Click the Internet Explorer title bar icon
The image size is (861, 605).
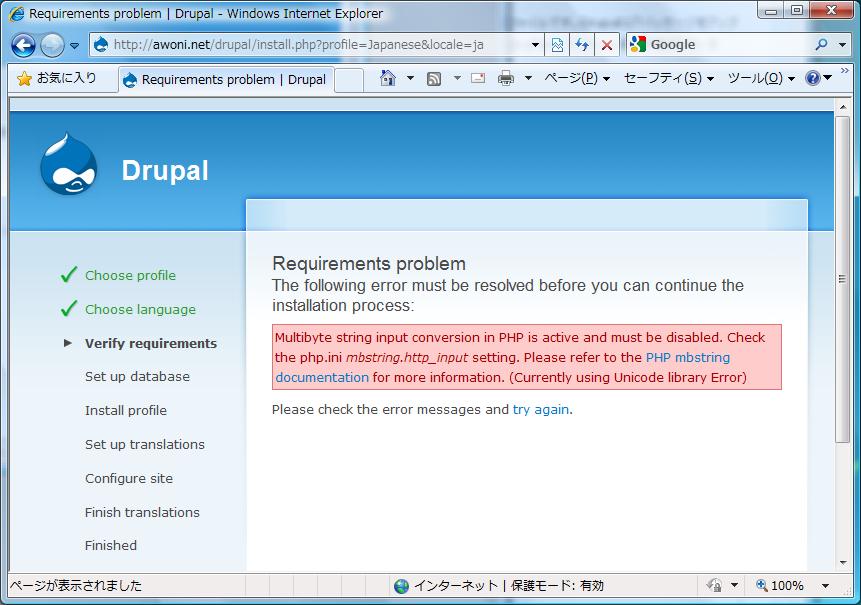point(16,13)
